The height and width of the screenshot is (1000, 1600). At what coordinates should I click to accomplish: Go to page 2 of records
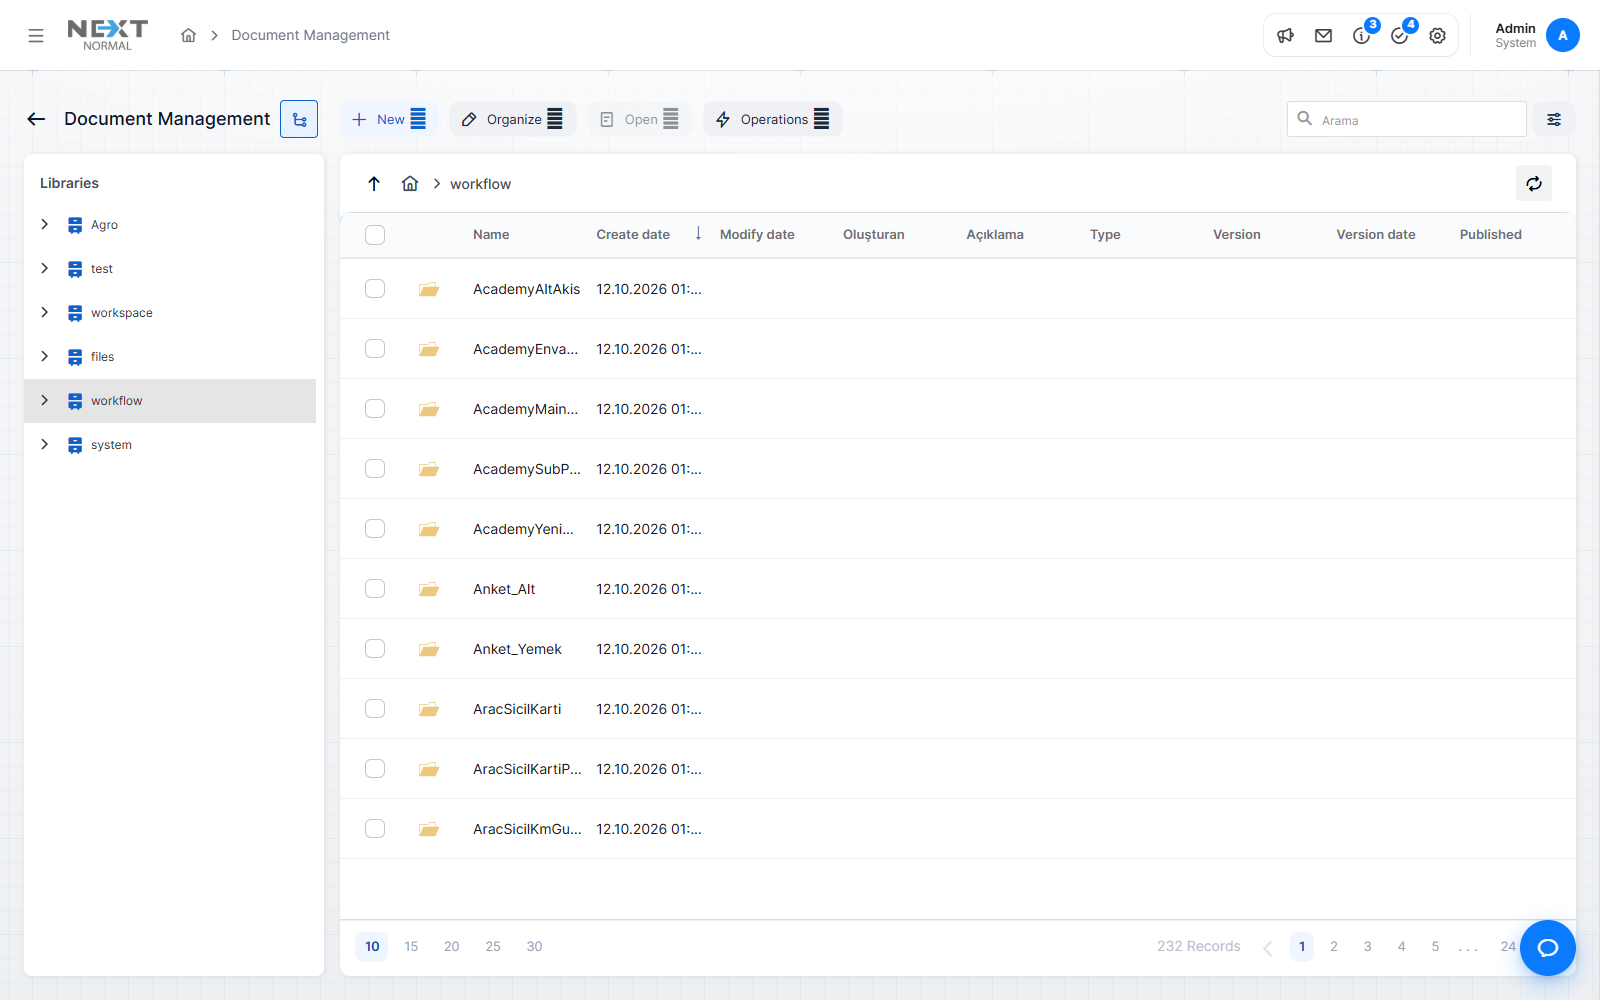point(1334,946)
